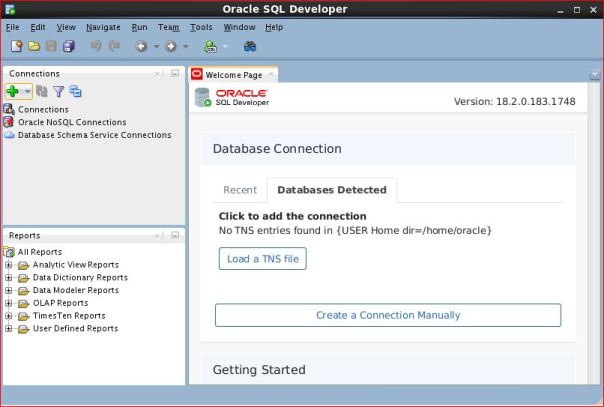
Task: Open the Back button history dropdown
Action: [x=156, y=47]
